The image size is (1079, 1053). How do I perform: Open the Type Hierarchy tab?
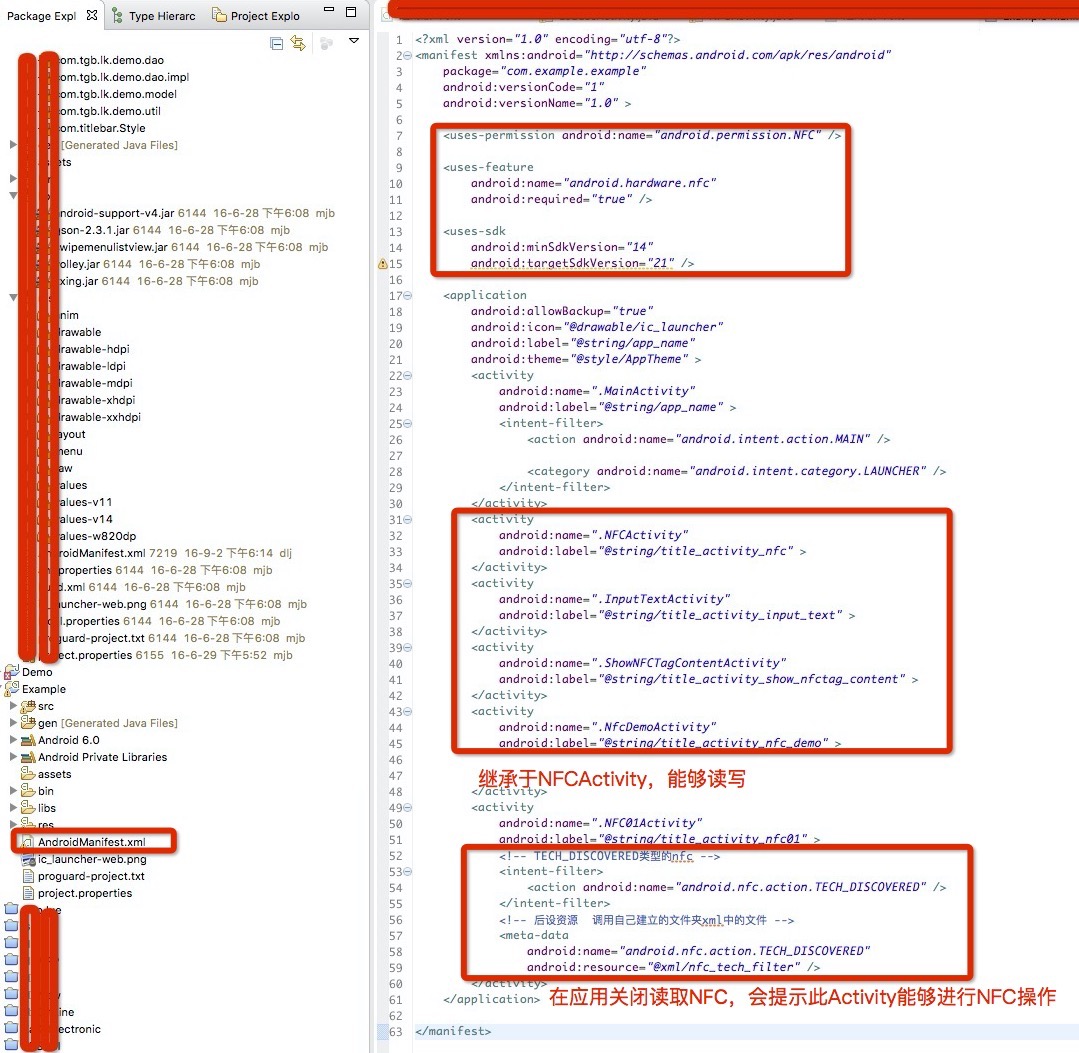pyautogui.click(x=162, y=16)
